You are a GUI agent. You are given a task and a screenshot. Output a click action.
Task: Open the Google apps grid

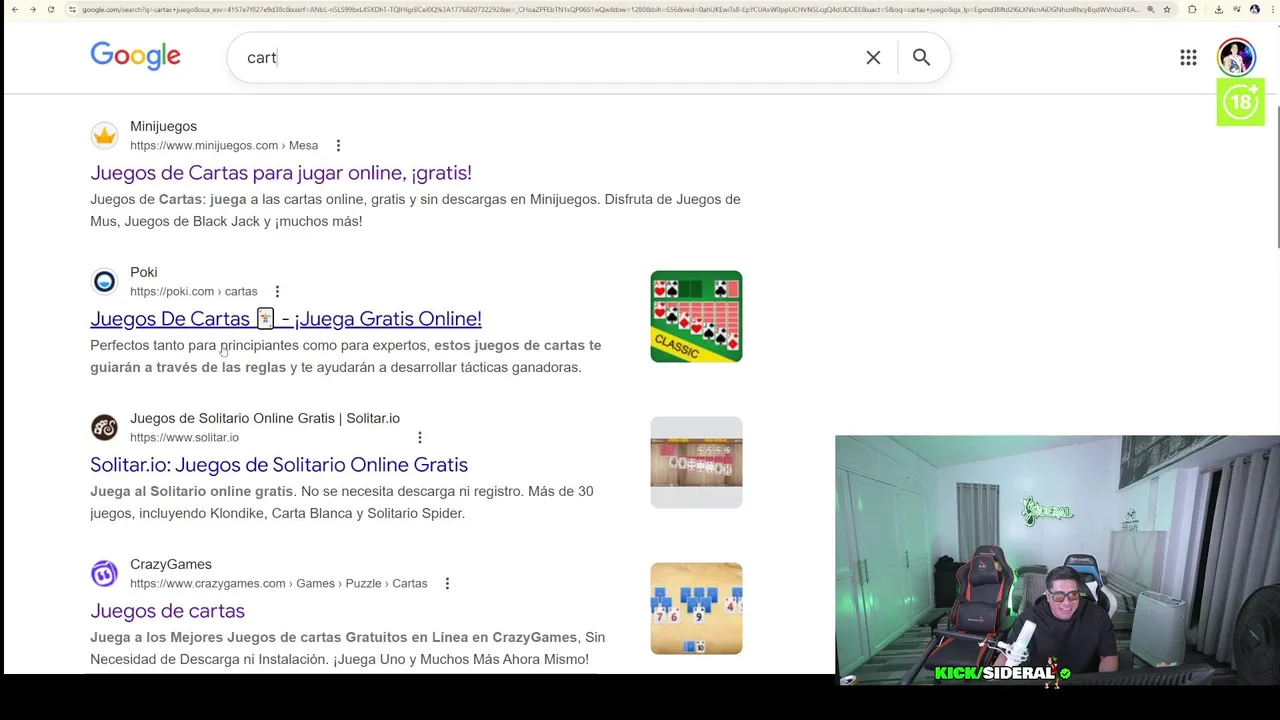pyautogui.click(x=1188, y=58)
